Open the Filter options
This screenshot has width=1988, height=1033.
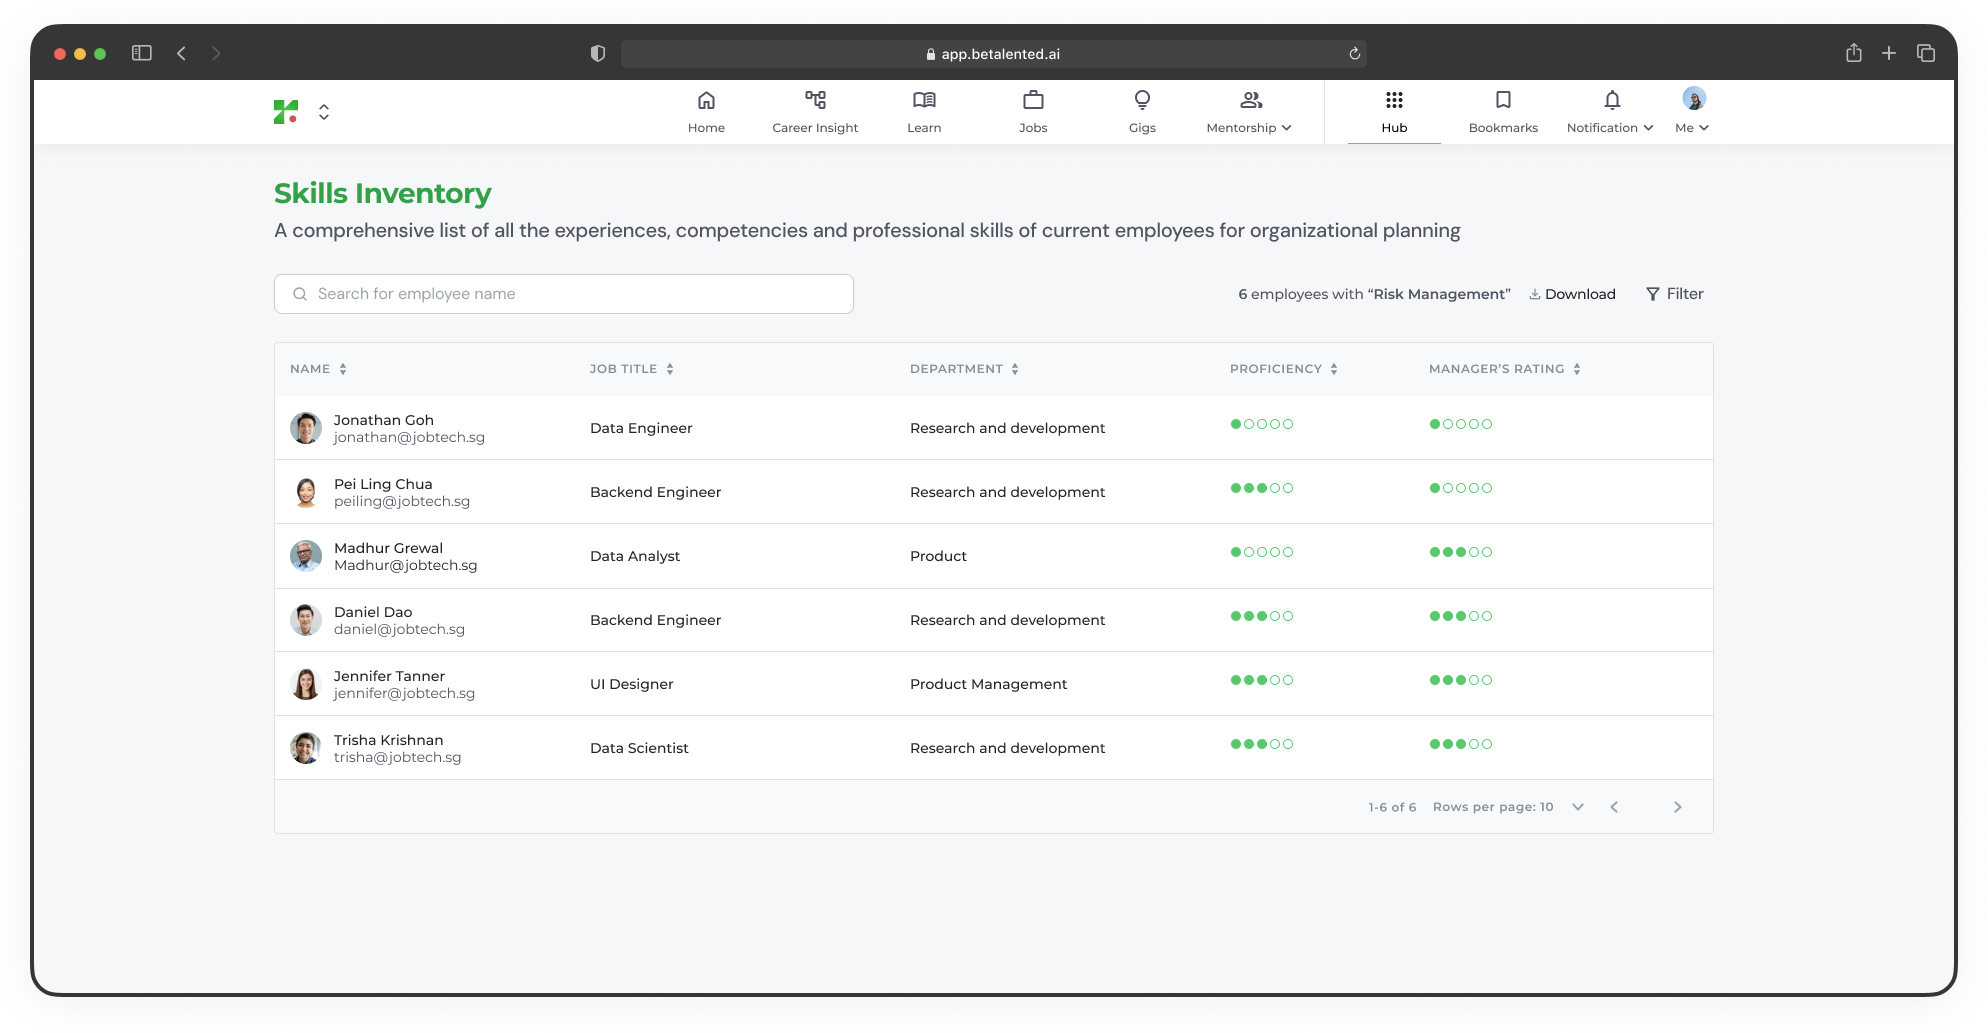pos(1675,294)
